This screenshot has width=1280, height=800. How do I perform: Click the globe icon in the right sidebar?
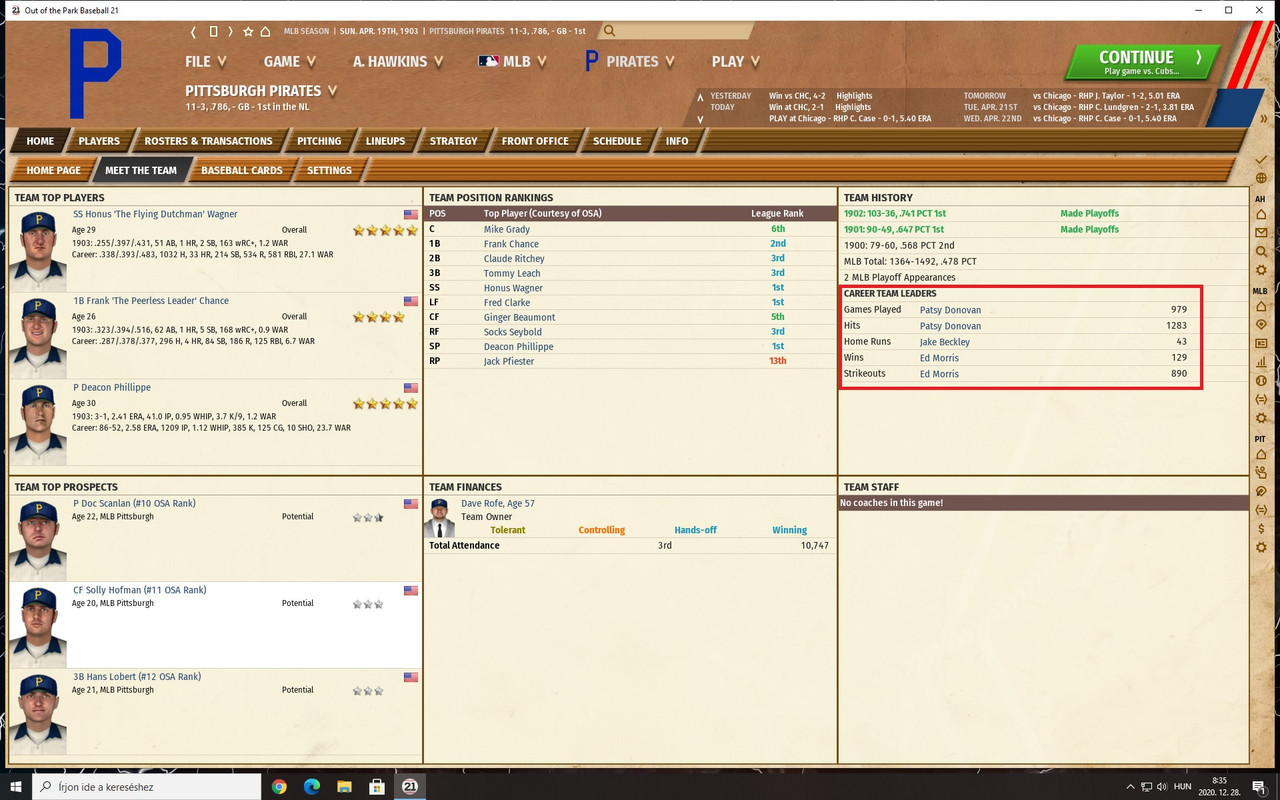1261,179
